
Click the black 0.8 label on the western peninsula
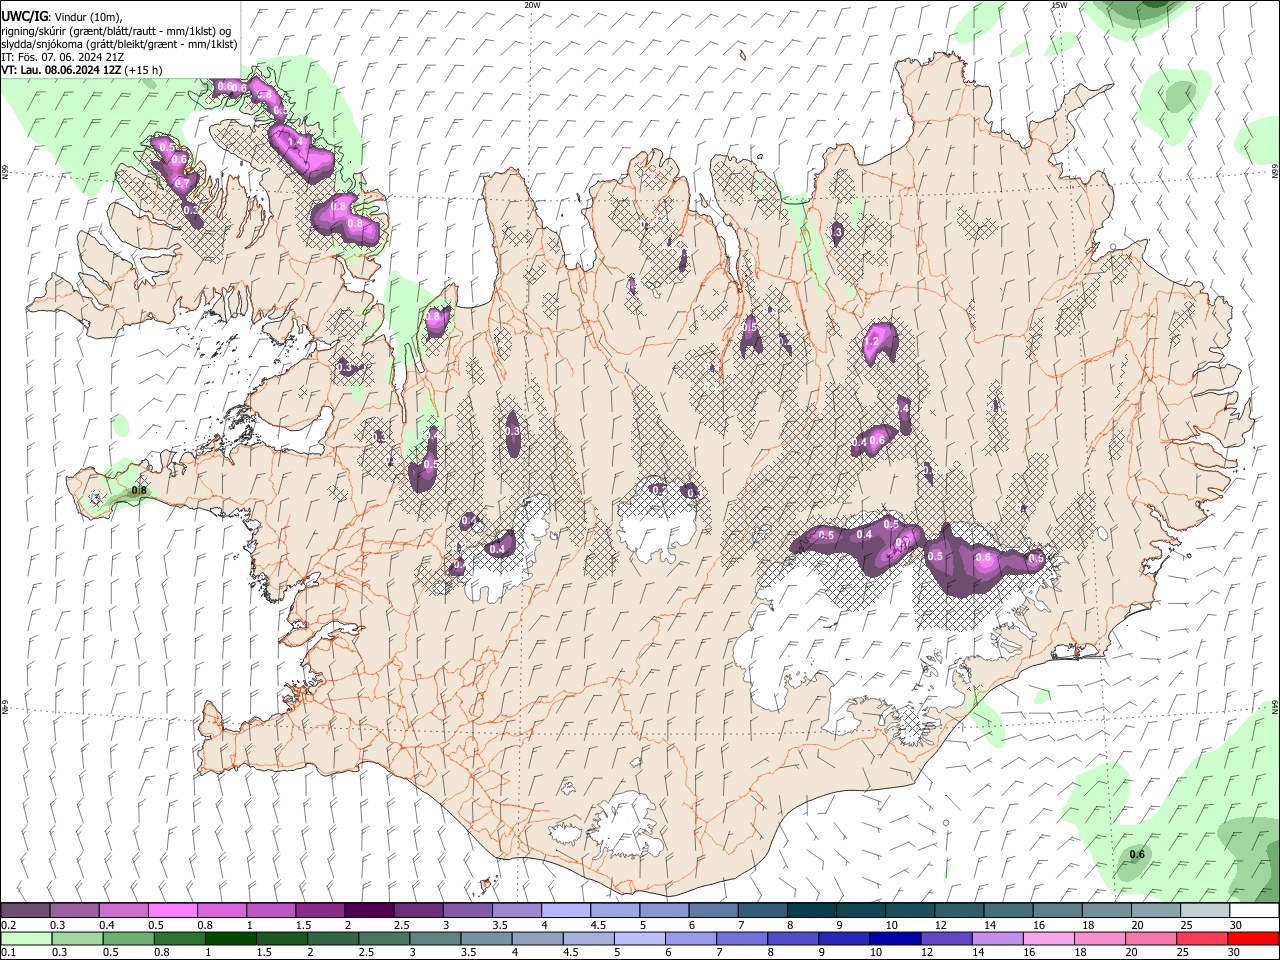139,490
